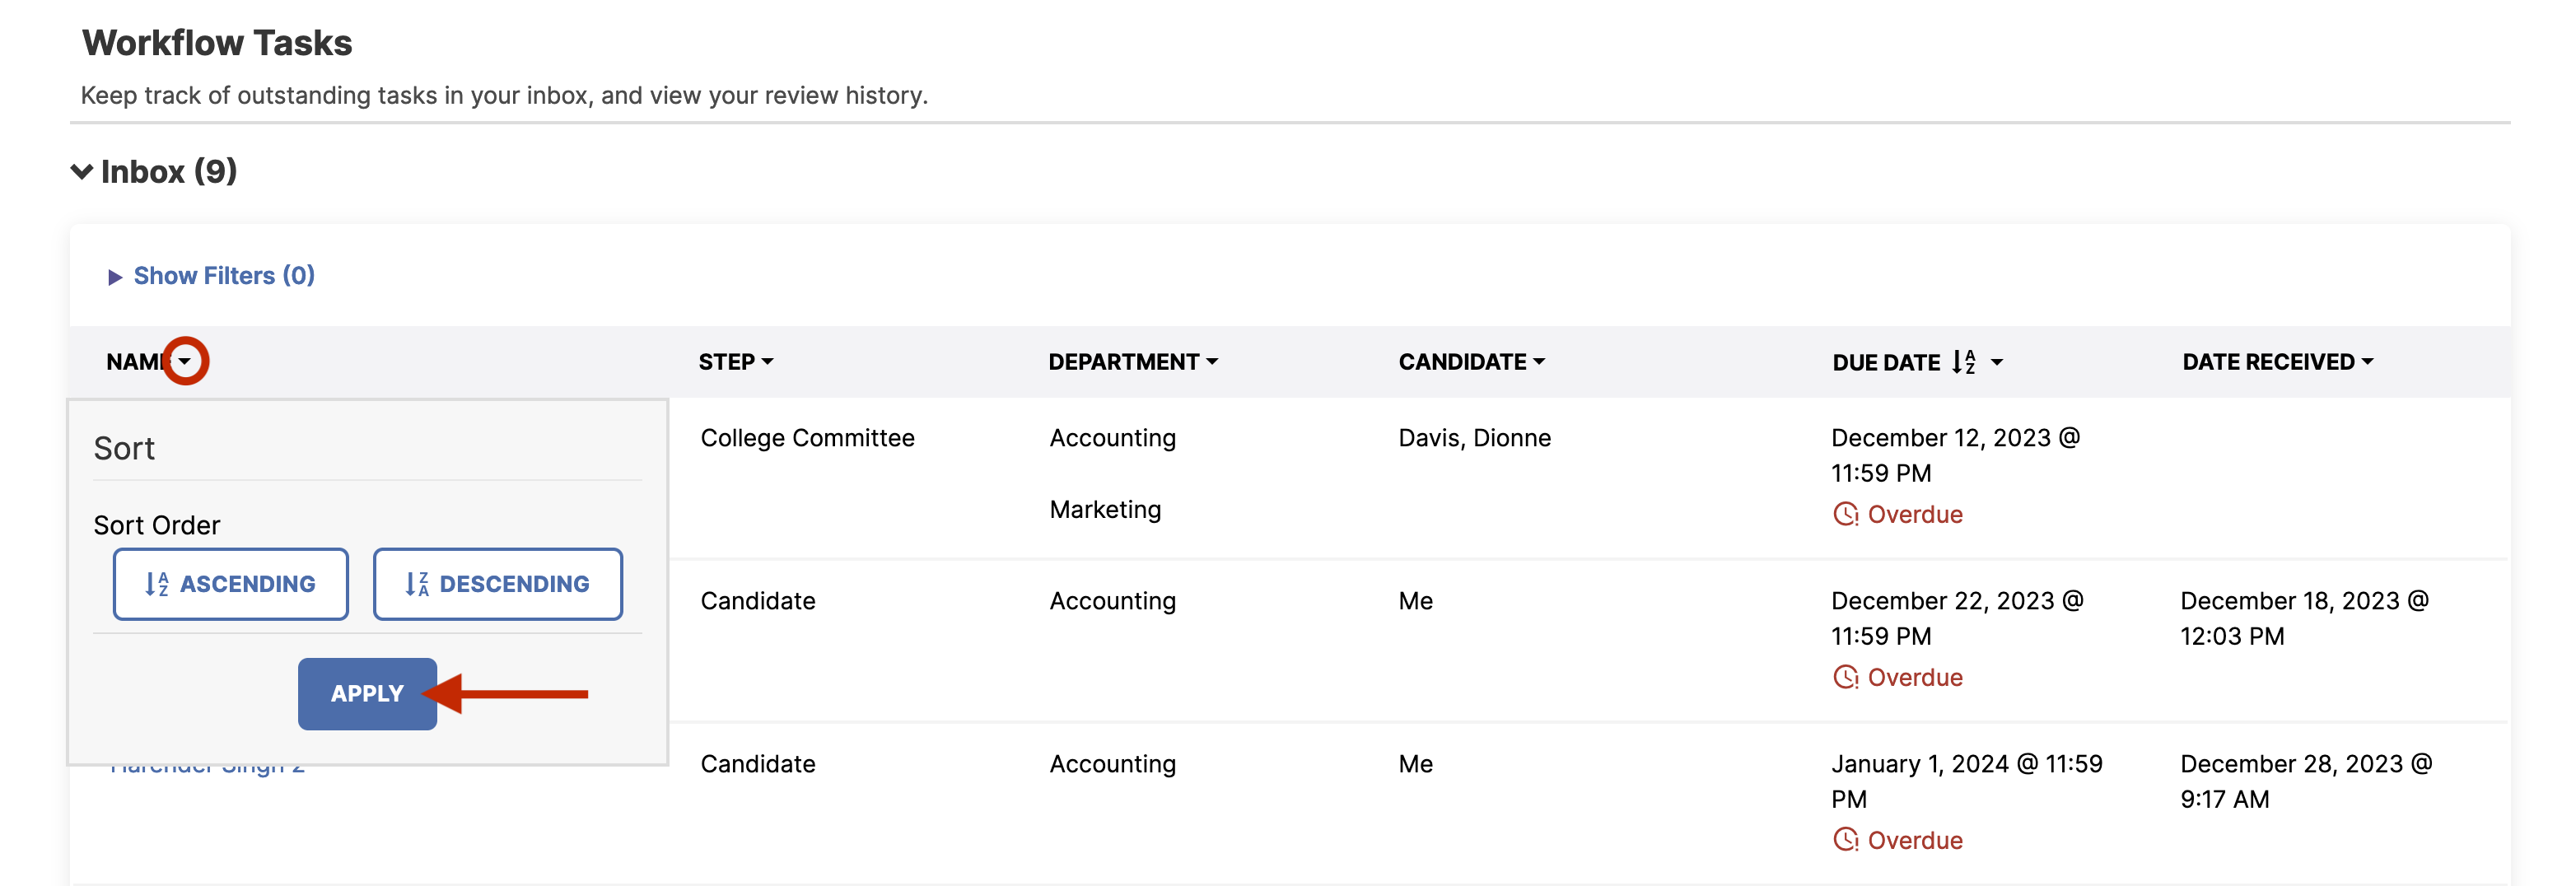Open the Name column dropdown arrow
This screenshot has height=886, width=2576.
[185, 361]
